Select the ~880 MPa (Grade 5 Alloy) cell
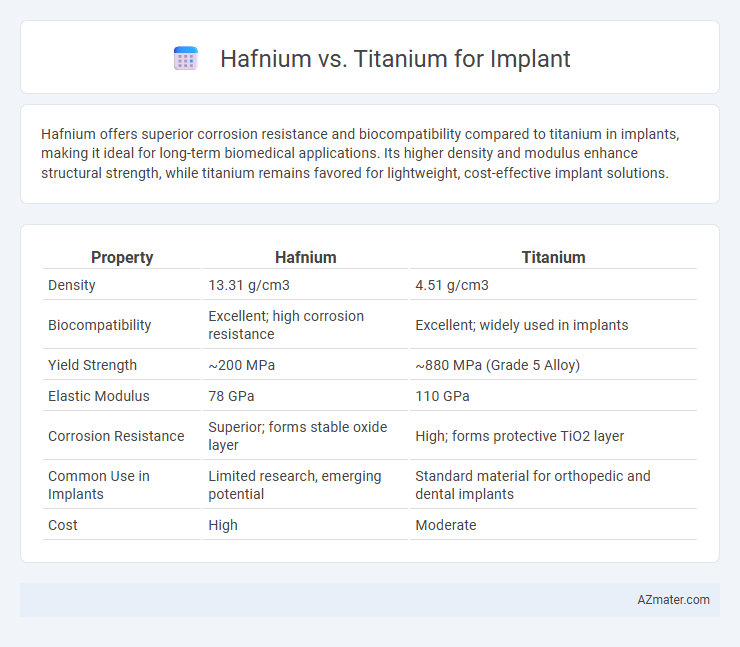This screenshot has height=647, width=740. (553, 365)
